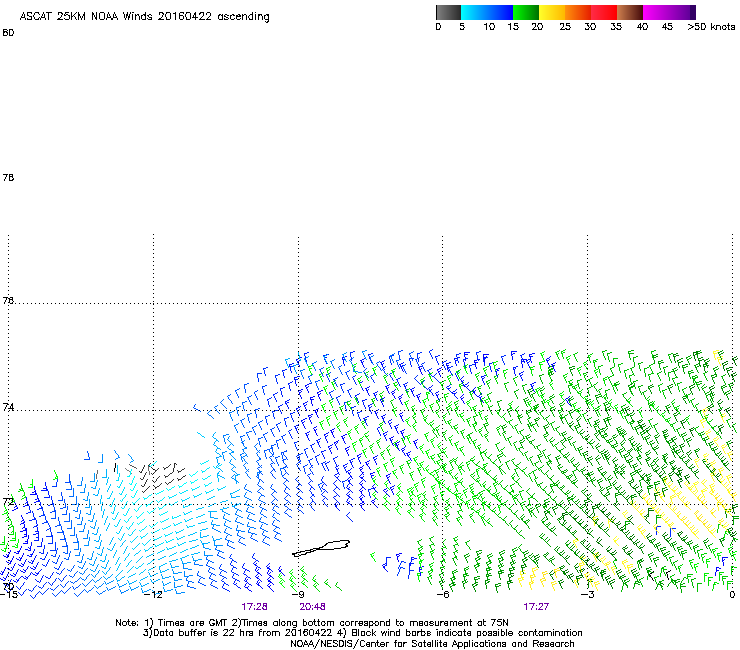Click the latitude label 74
The image size is (740, 650).
point(8,407)
